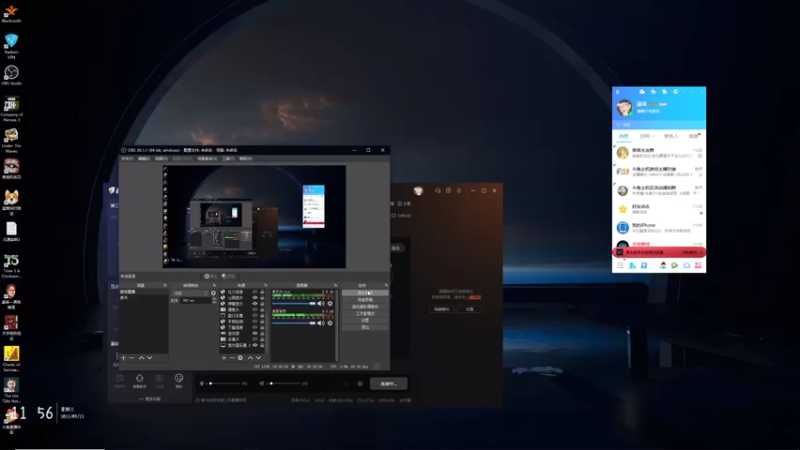Click QQ profile avatar picture
Viewport: 800px width, 450px height.
pyautogui.click(x=624, y=107)
